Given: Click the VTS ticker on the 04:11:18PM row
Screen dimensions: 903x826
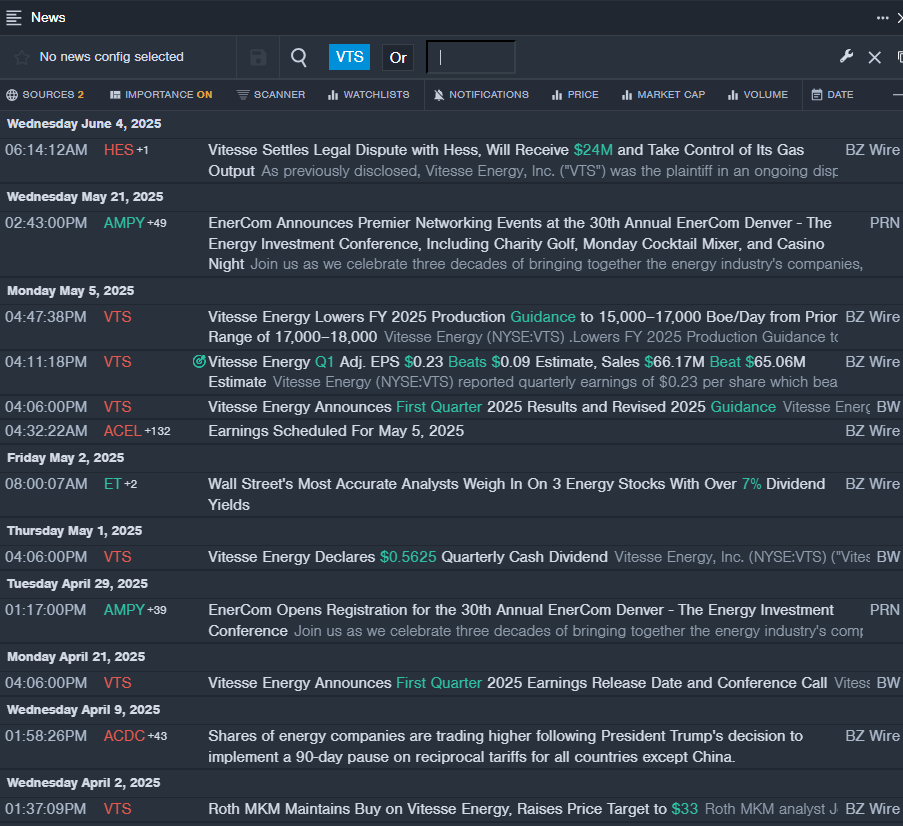Looking at the screenshot, I should pos(117,362).
